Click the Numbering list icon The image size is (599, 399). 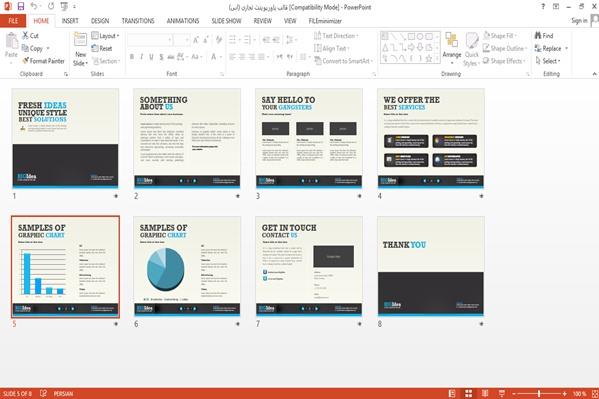pyautogui.click(x=247, y=40)
